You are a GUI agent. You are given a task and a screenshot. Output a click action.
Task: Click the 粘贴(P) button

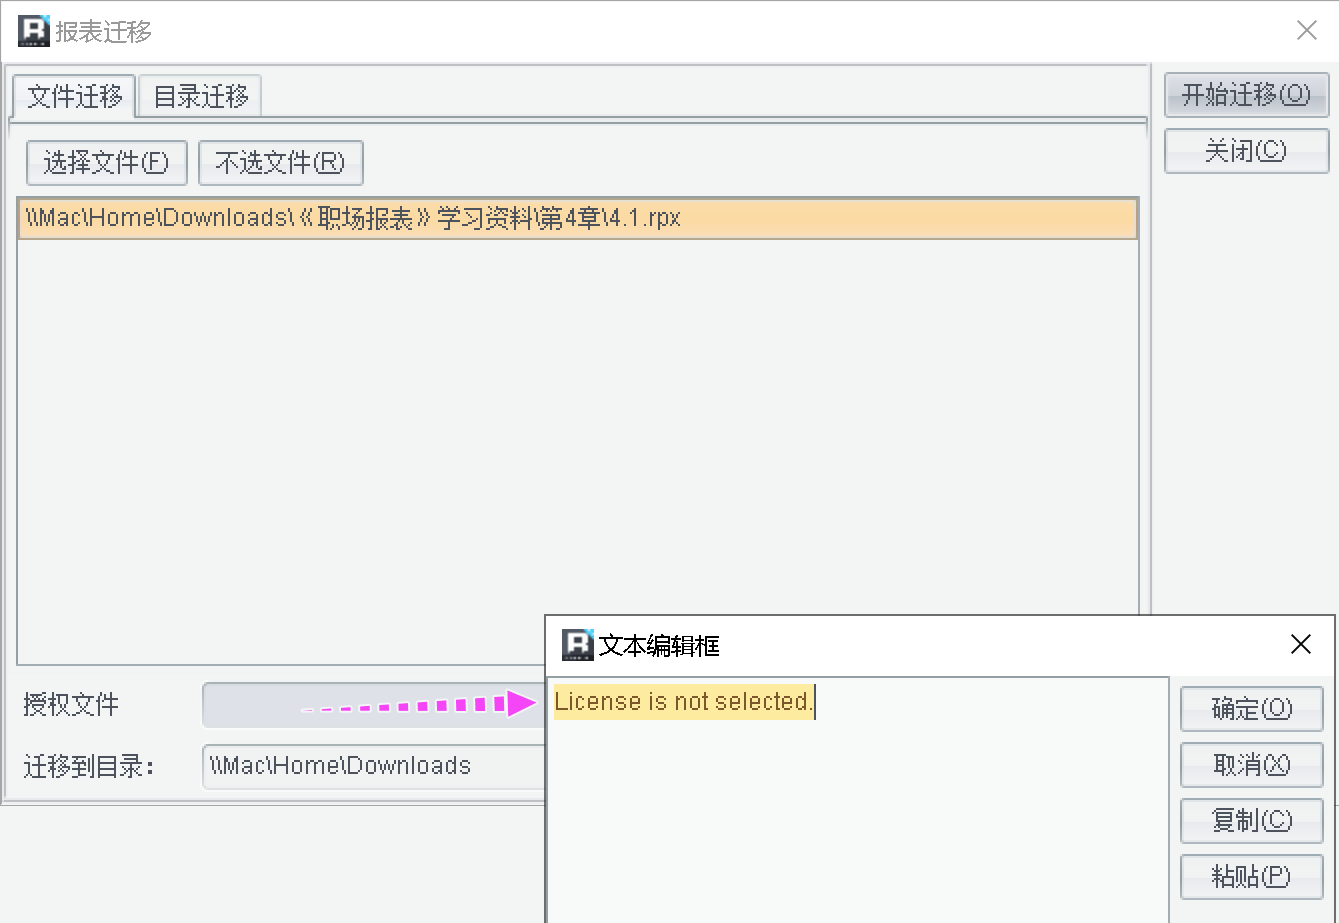1252,877
